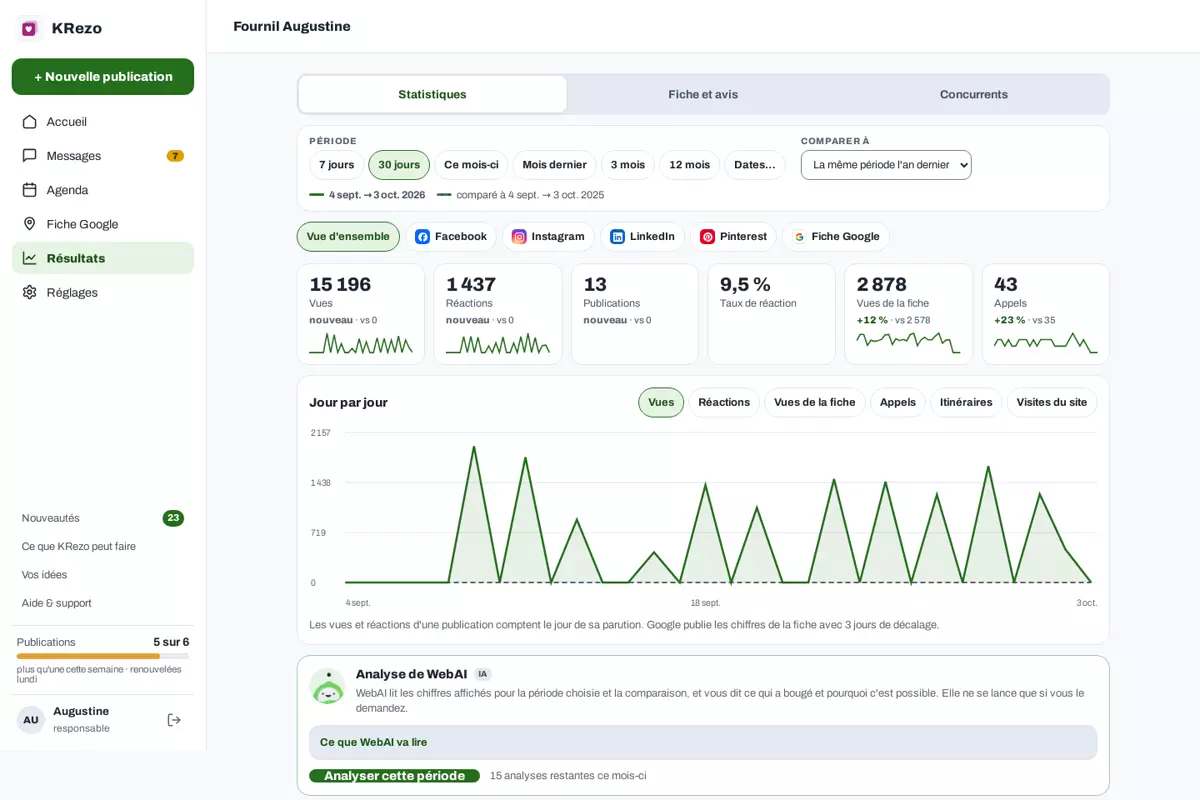The width and height of the screenshot is (1200, 800).
Task: Click the KRezo logo icon
Action: [x=29, y=28]
